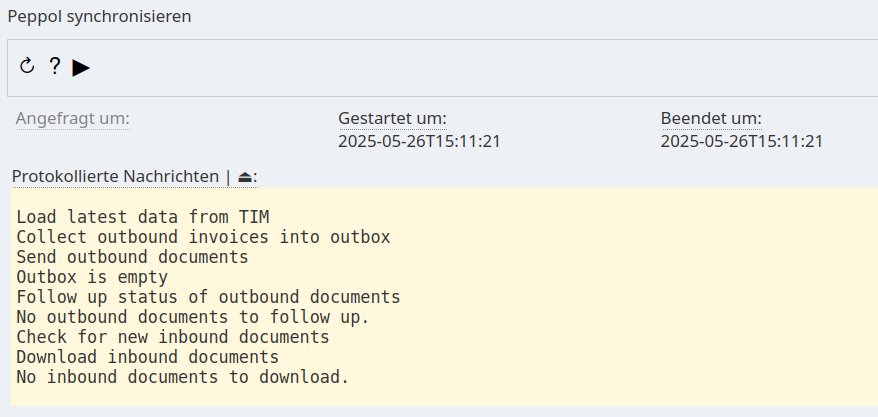878x417 pixels.
Task: Click the 'Beendet um:' field label
Action: click(x=711, y=119)
